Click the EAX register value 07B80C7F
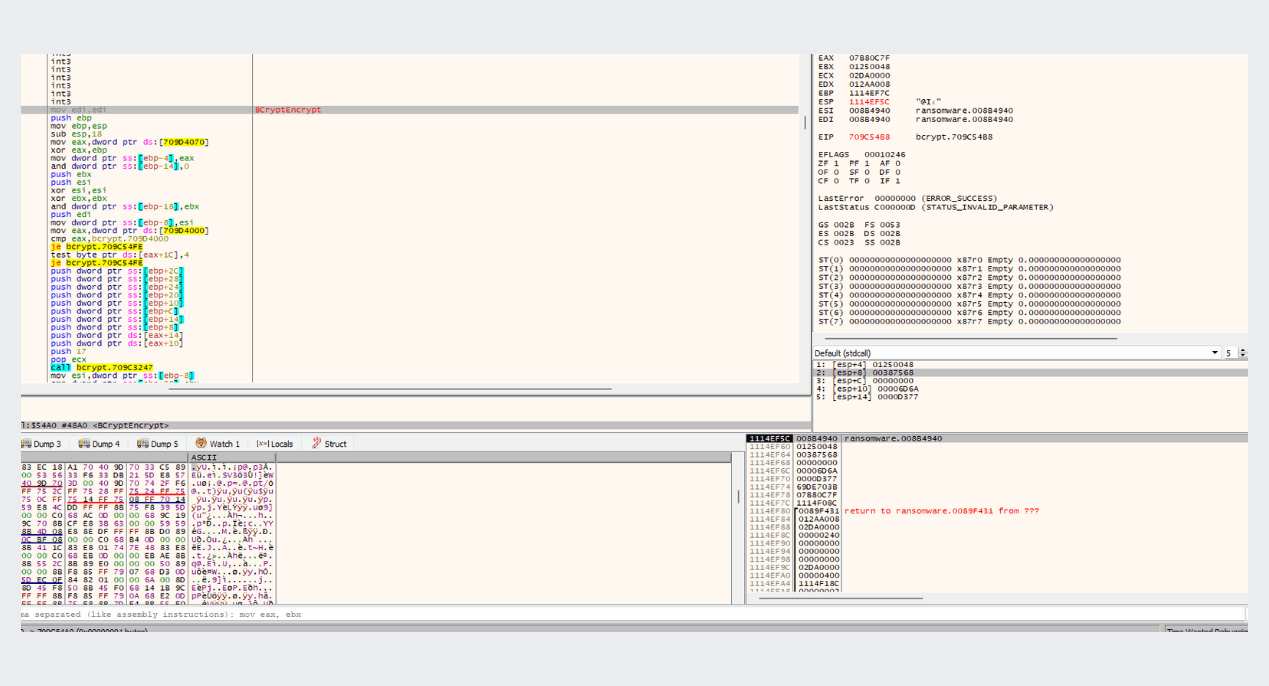This screenshot has width=1269, height=686. 869,58
